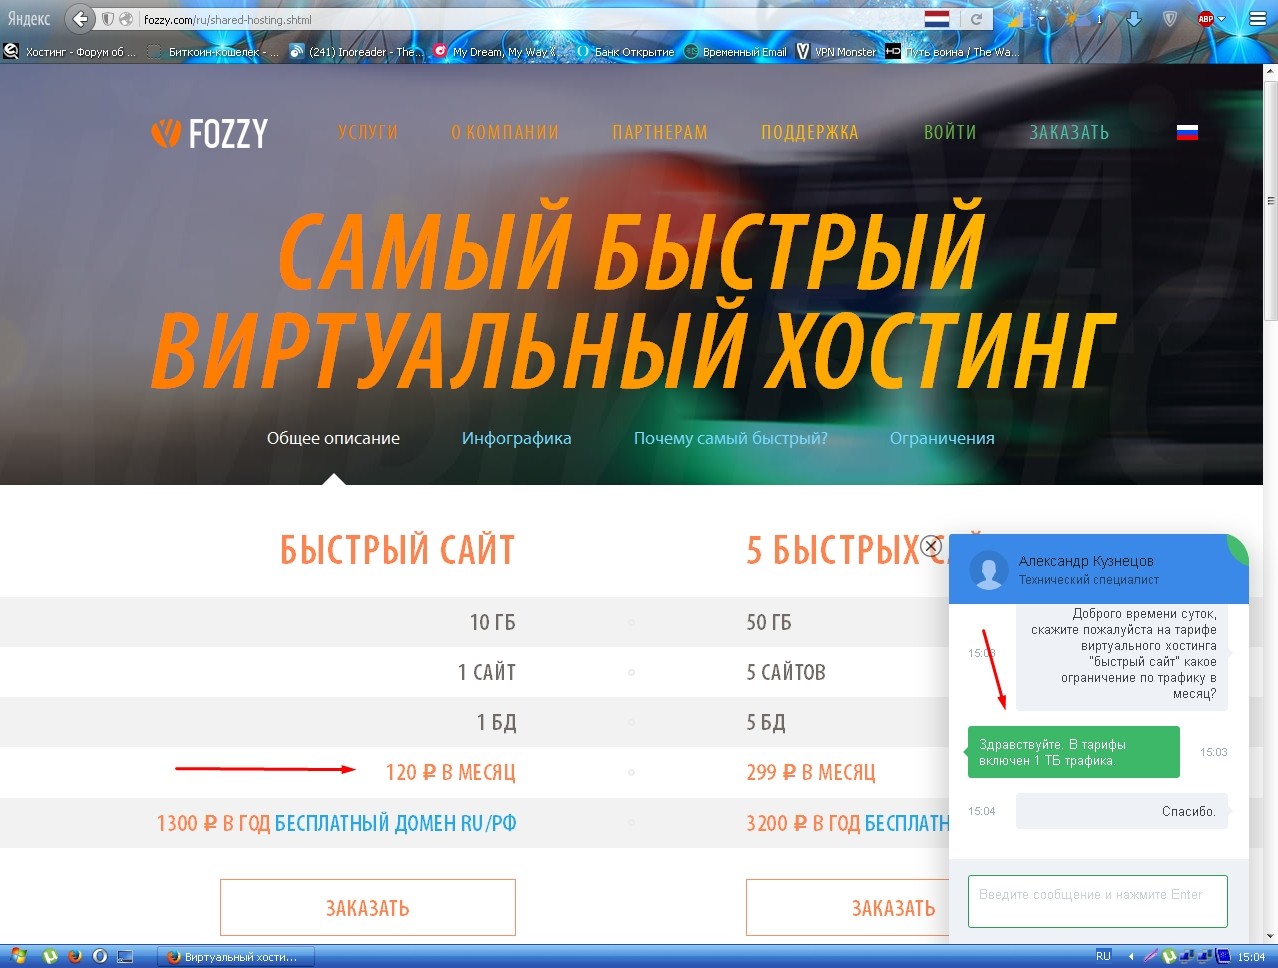Click the chat message input field
This screenshot has height=968, width=1278.
1098,900
